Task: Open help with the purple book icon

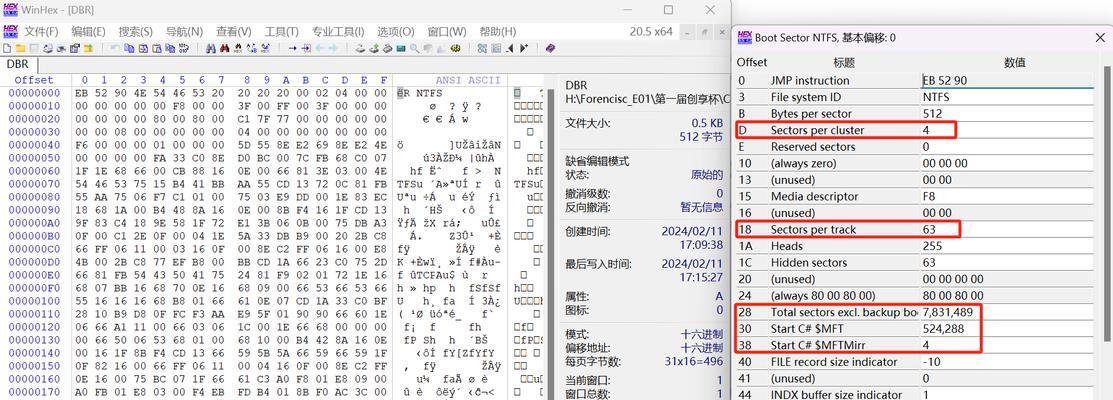Action: click(x=550, y=48)
